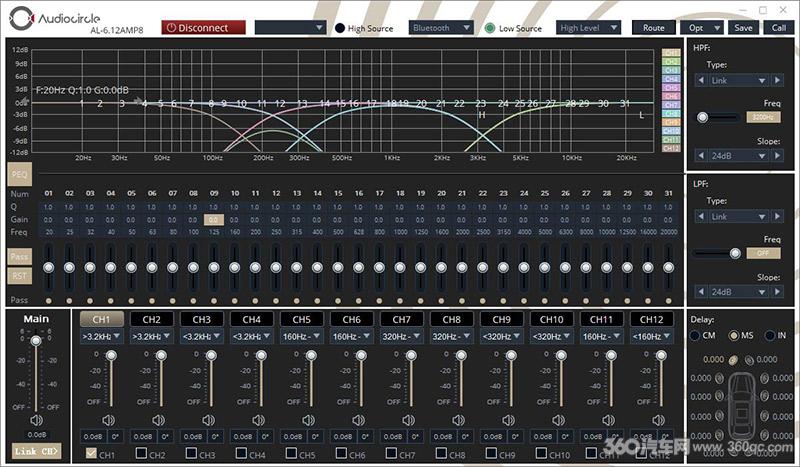Select the CH10 channel tab
The height and width of the screenshot is (467, 800).
click(x=552, y=319)
